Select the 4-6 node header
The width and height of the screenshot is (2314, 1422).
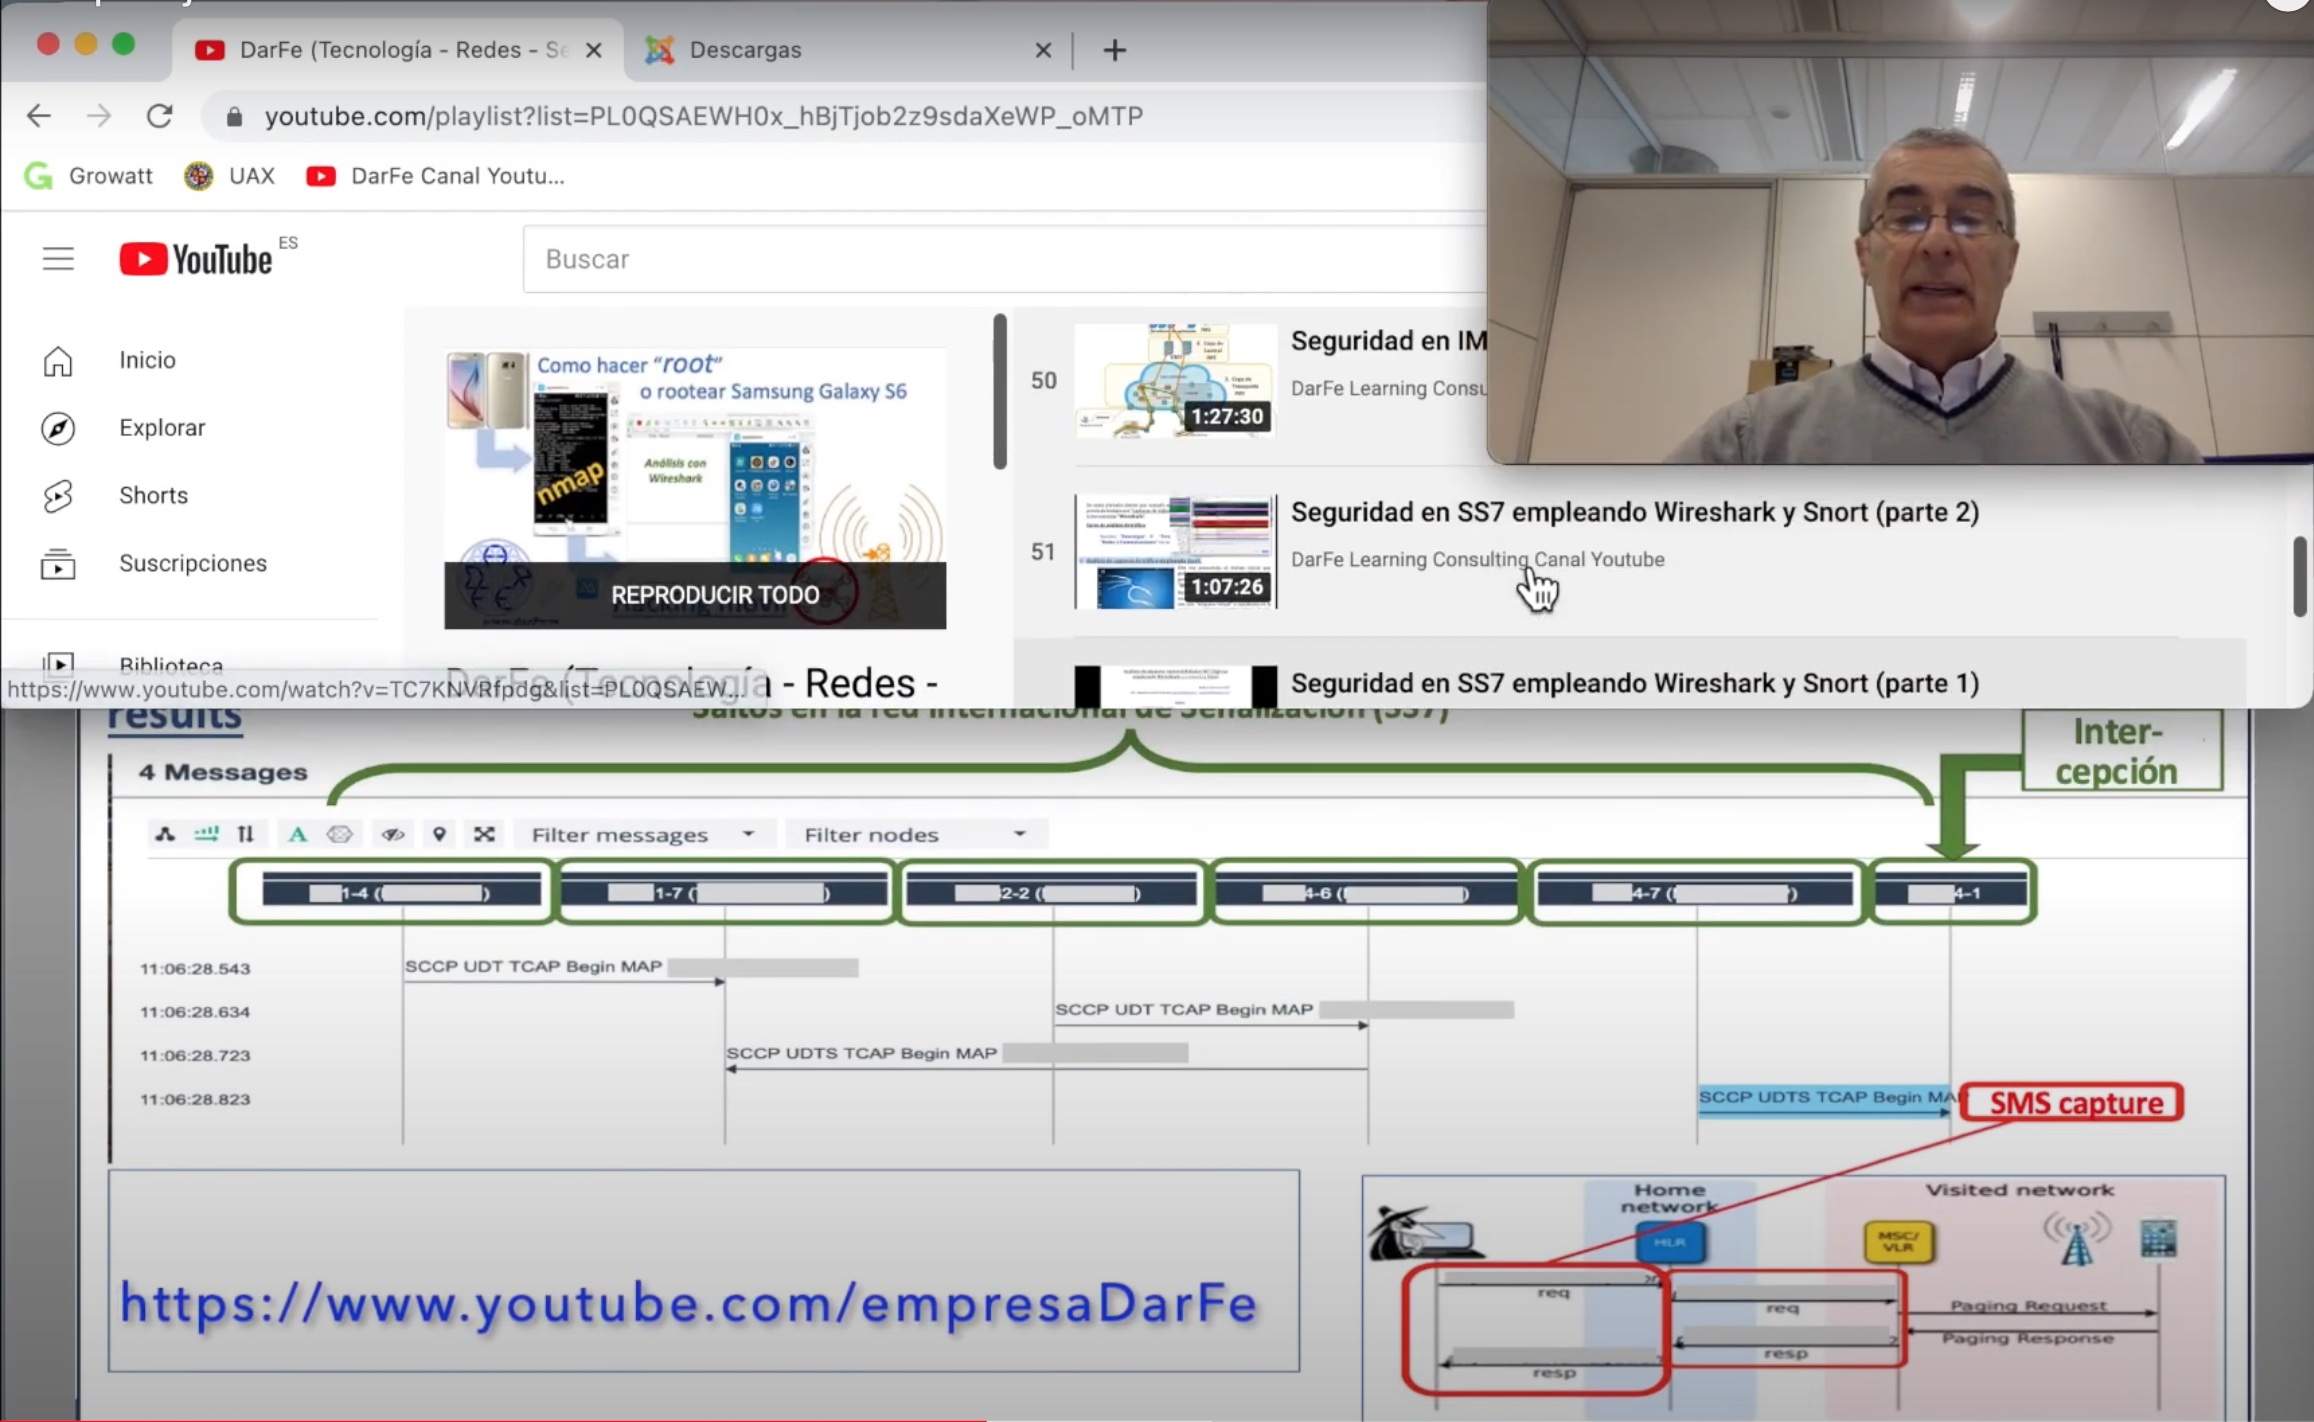point(1367,892)
